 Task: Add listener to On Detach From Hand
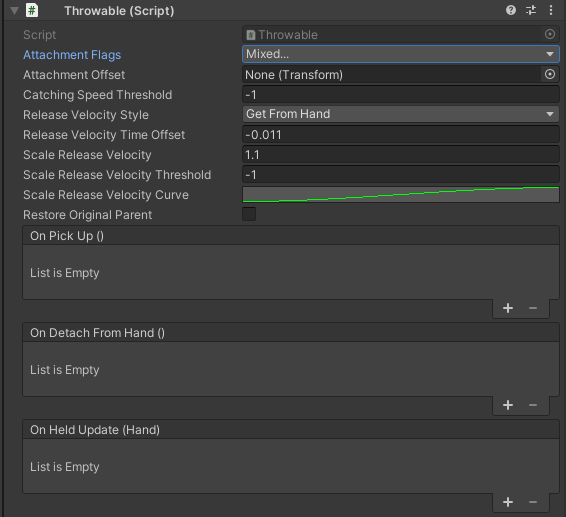(508, 405)
